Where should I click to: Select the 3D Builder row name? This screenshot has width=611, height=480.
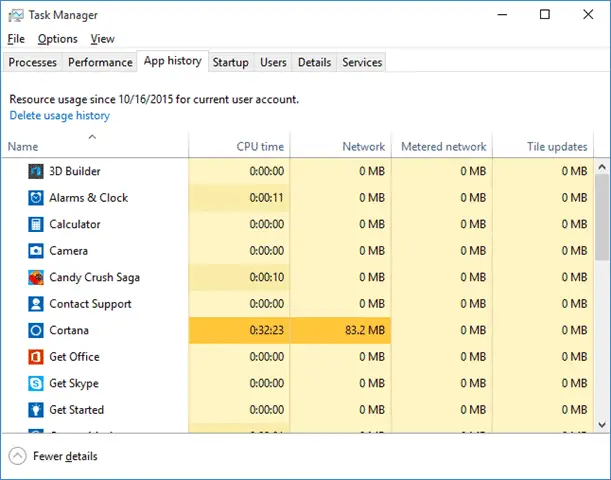coord(75,171)
